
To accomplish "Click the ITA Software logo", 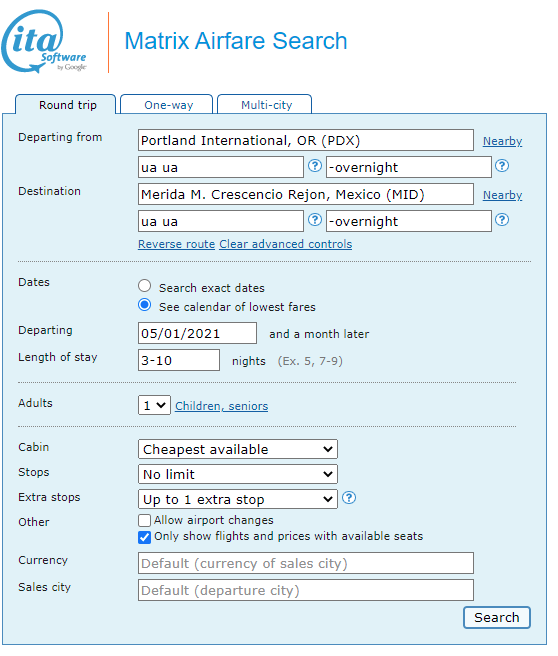I will (x=44, y=41).
